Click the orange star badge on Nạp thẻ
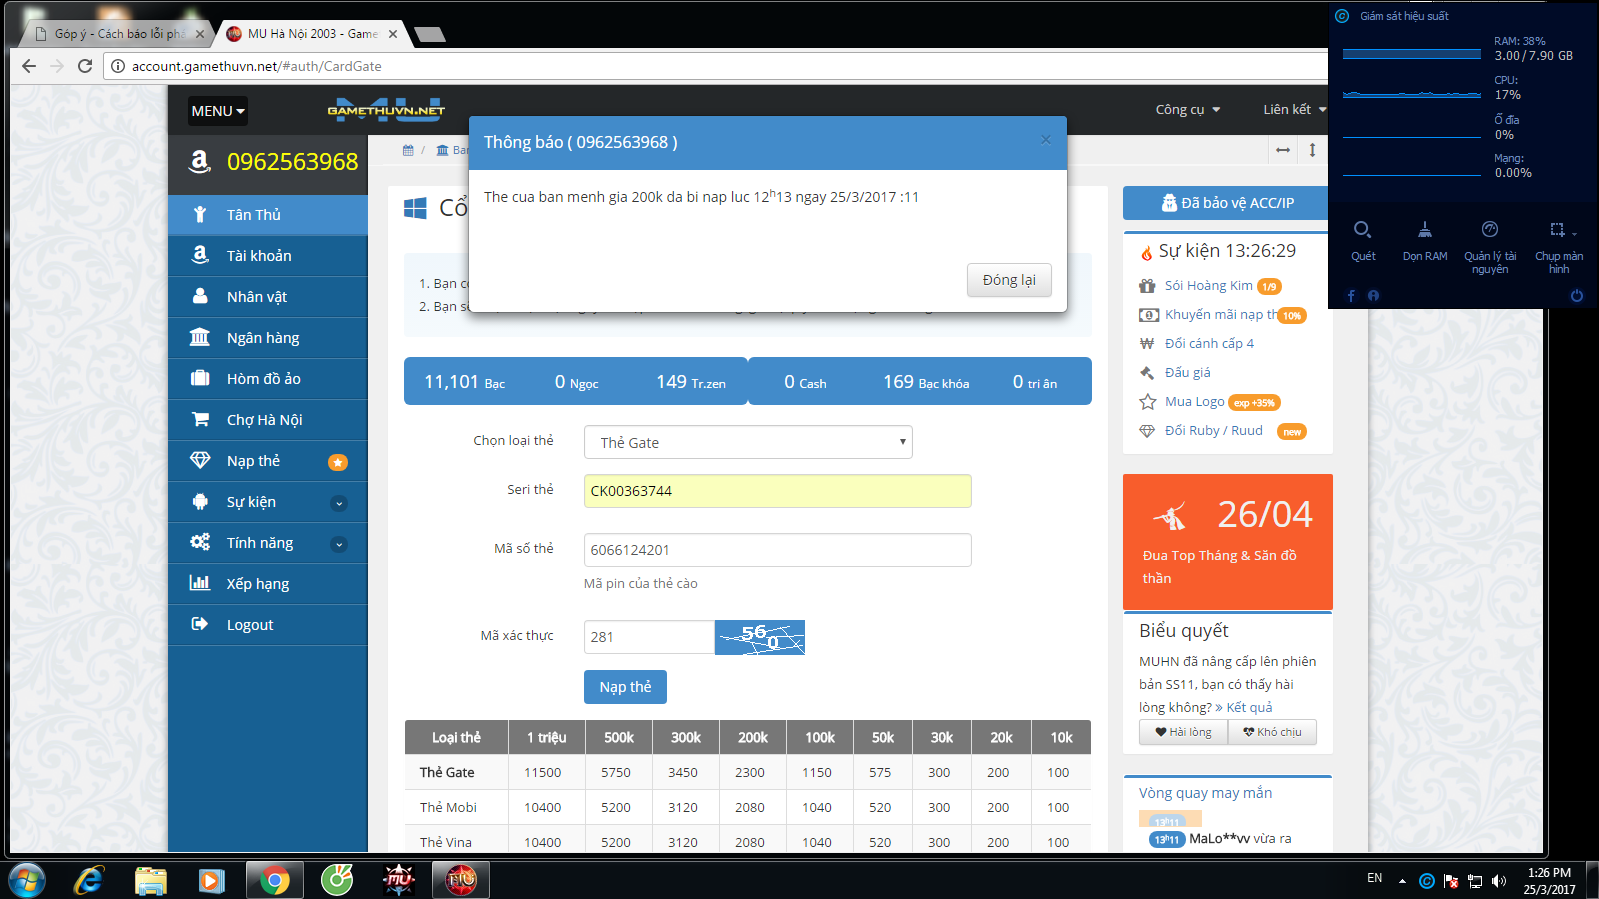Viewport: 1599px width, 899px height. (338, 462)
